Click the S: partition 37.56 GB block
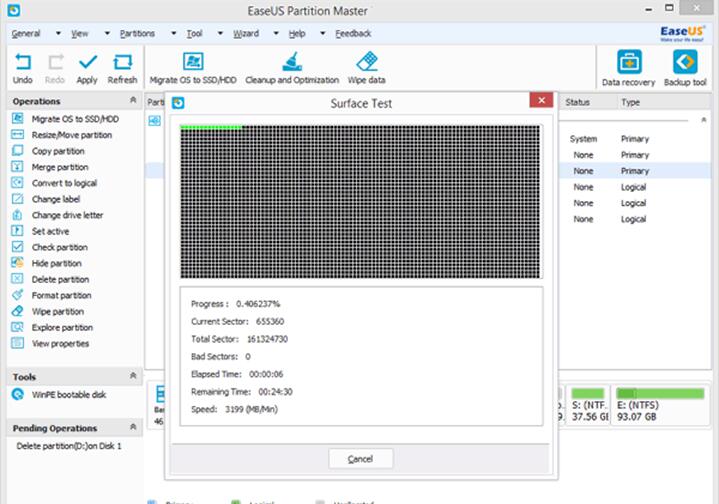This screenshot has height=504, width=719. pos(588,405)
